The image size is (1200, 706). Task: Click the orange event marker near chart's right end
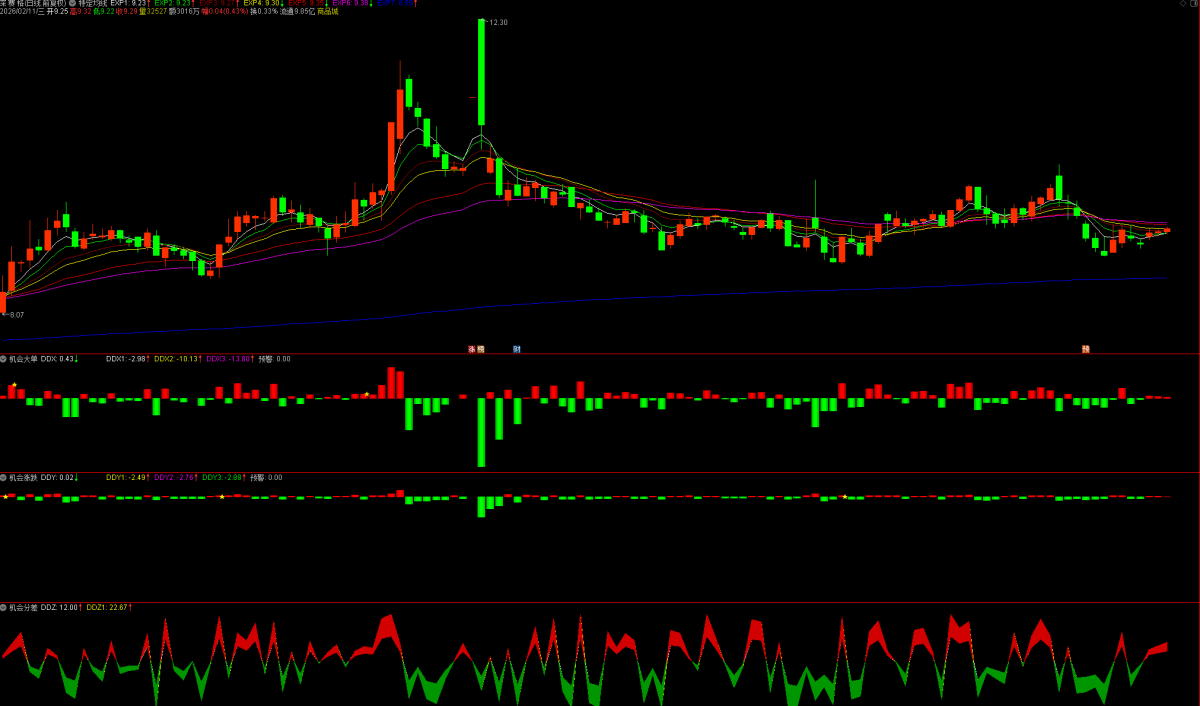tap(1085, 349)
